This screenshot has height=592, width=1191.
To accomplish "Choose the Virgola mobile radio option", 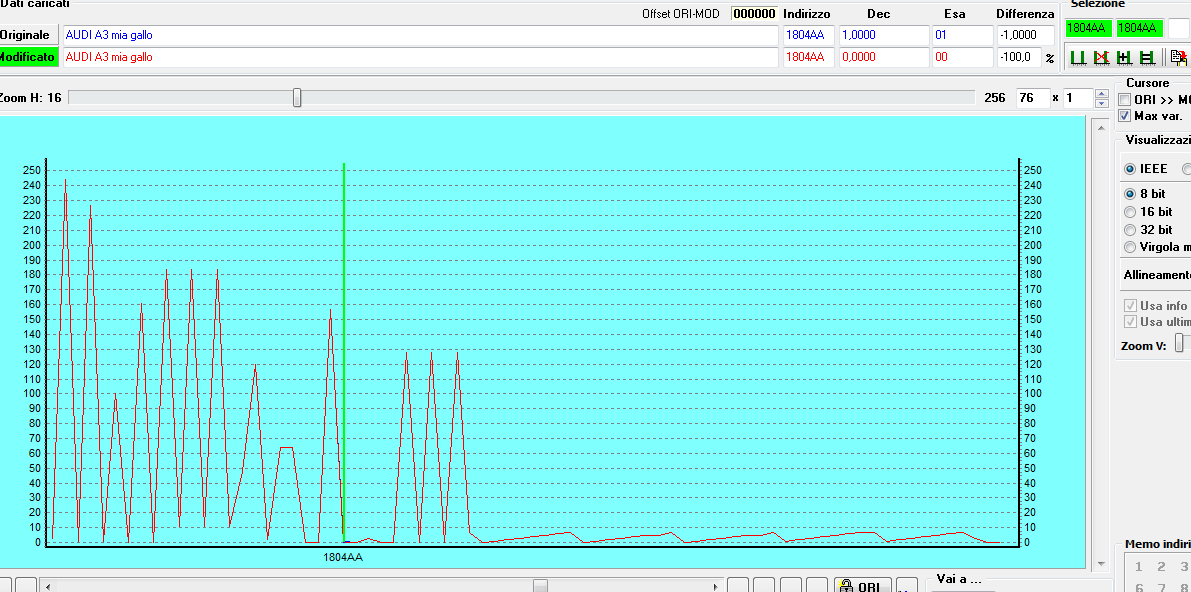I will [1131, 247].
